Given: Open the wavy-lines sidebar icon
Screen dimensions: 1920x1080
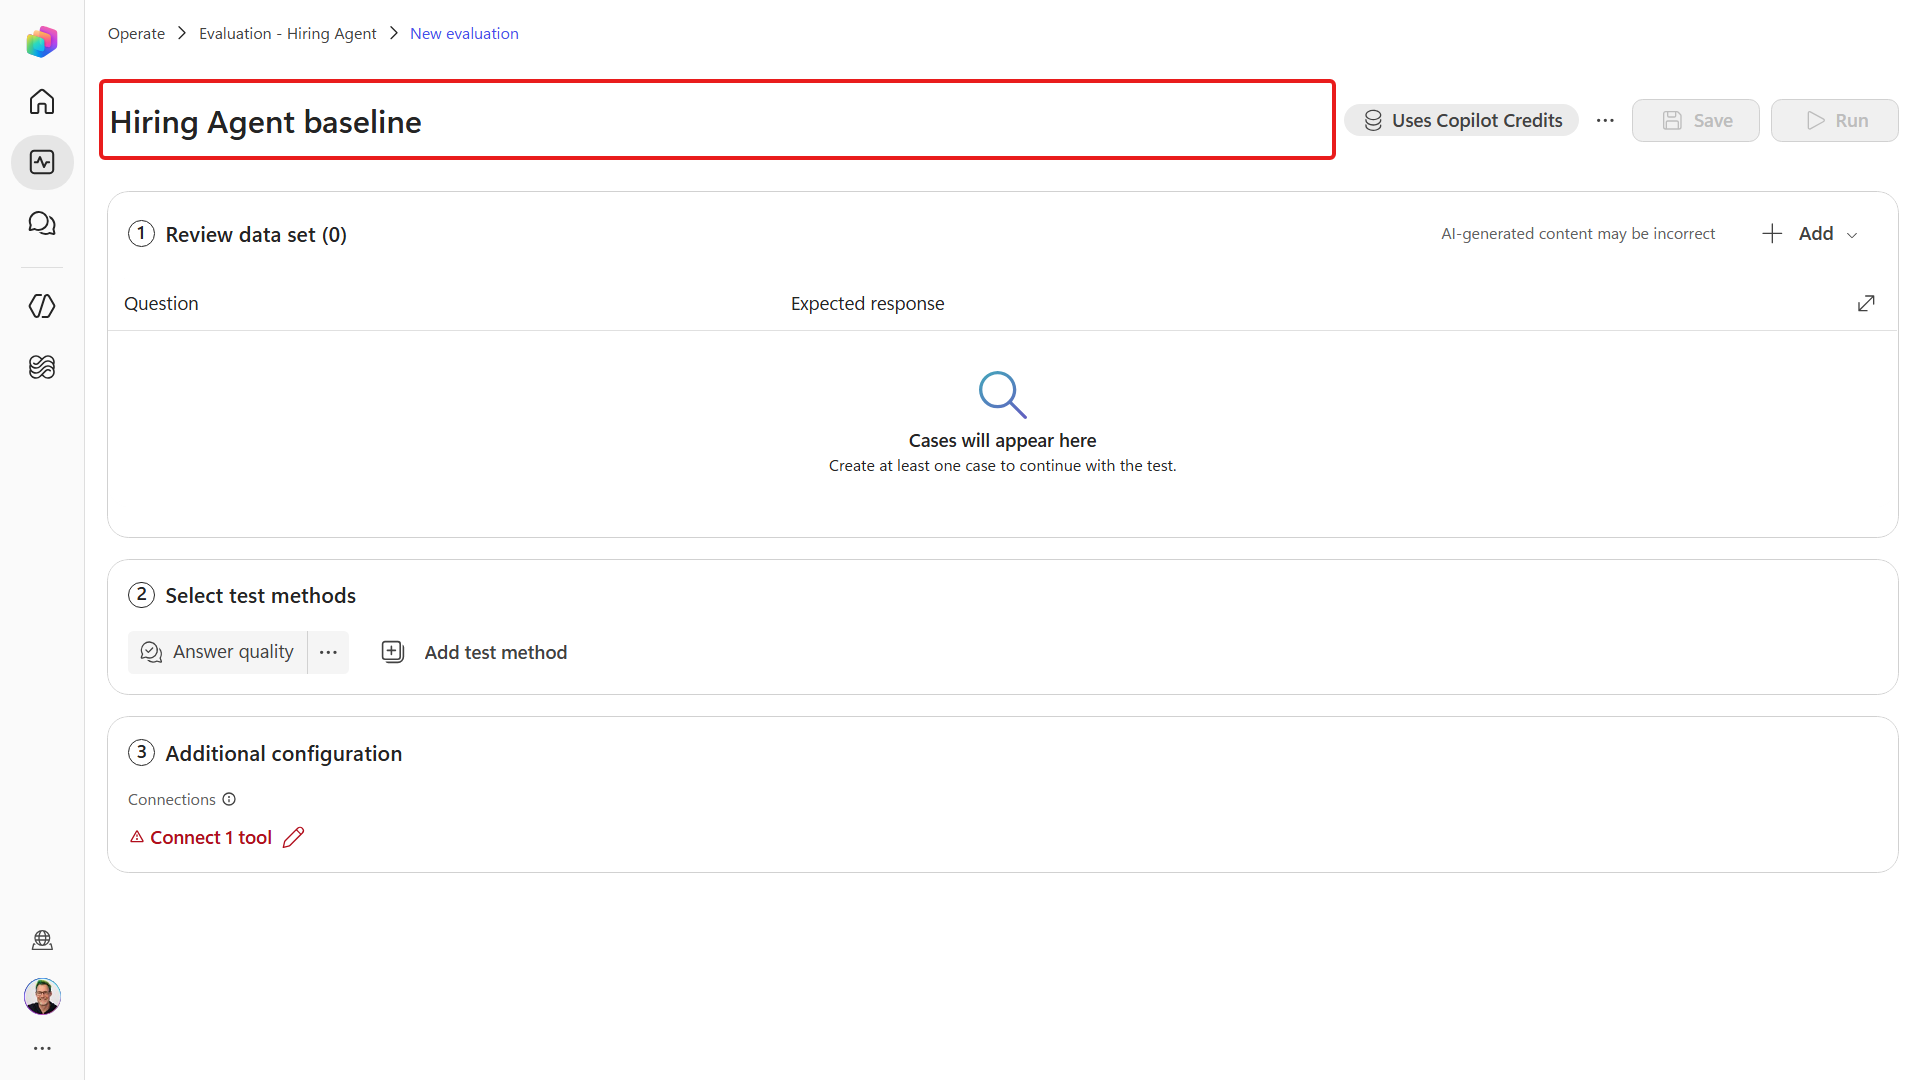Looking at the screenshot, I should [42, 367].
